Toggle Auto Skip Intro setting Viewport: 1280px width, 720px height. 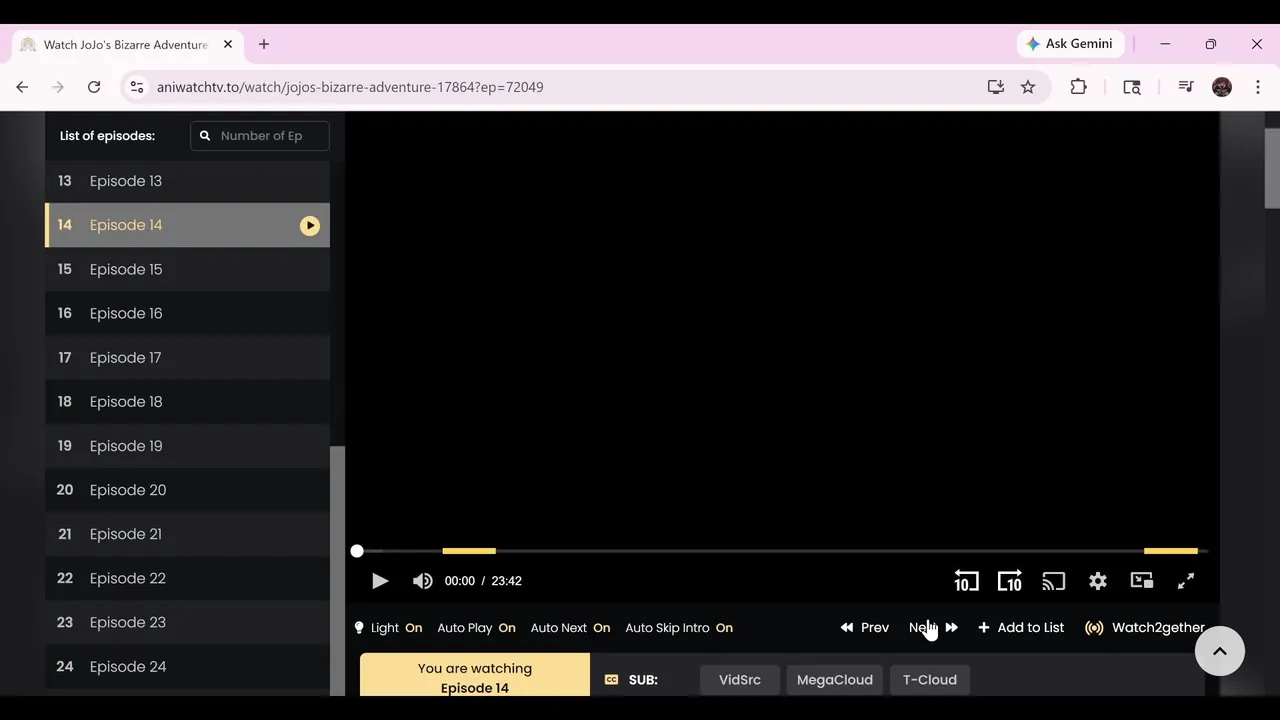679,628
